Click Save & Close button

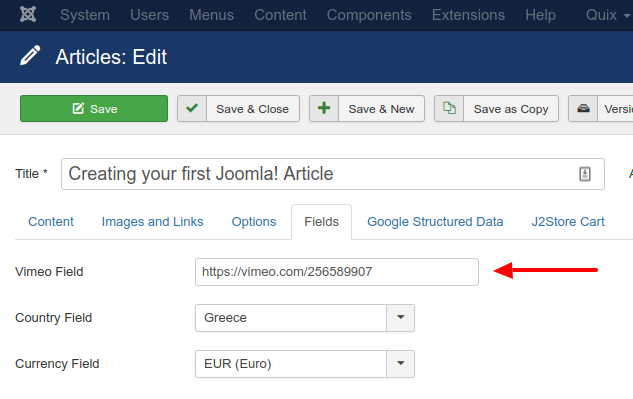(239, 108)
